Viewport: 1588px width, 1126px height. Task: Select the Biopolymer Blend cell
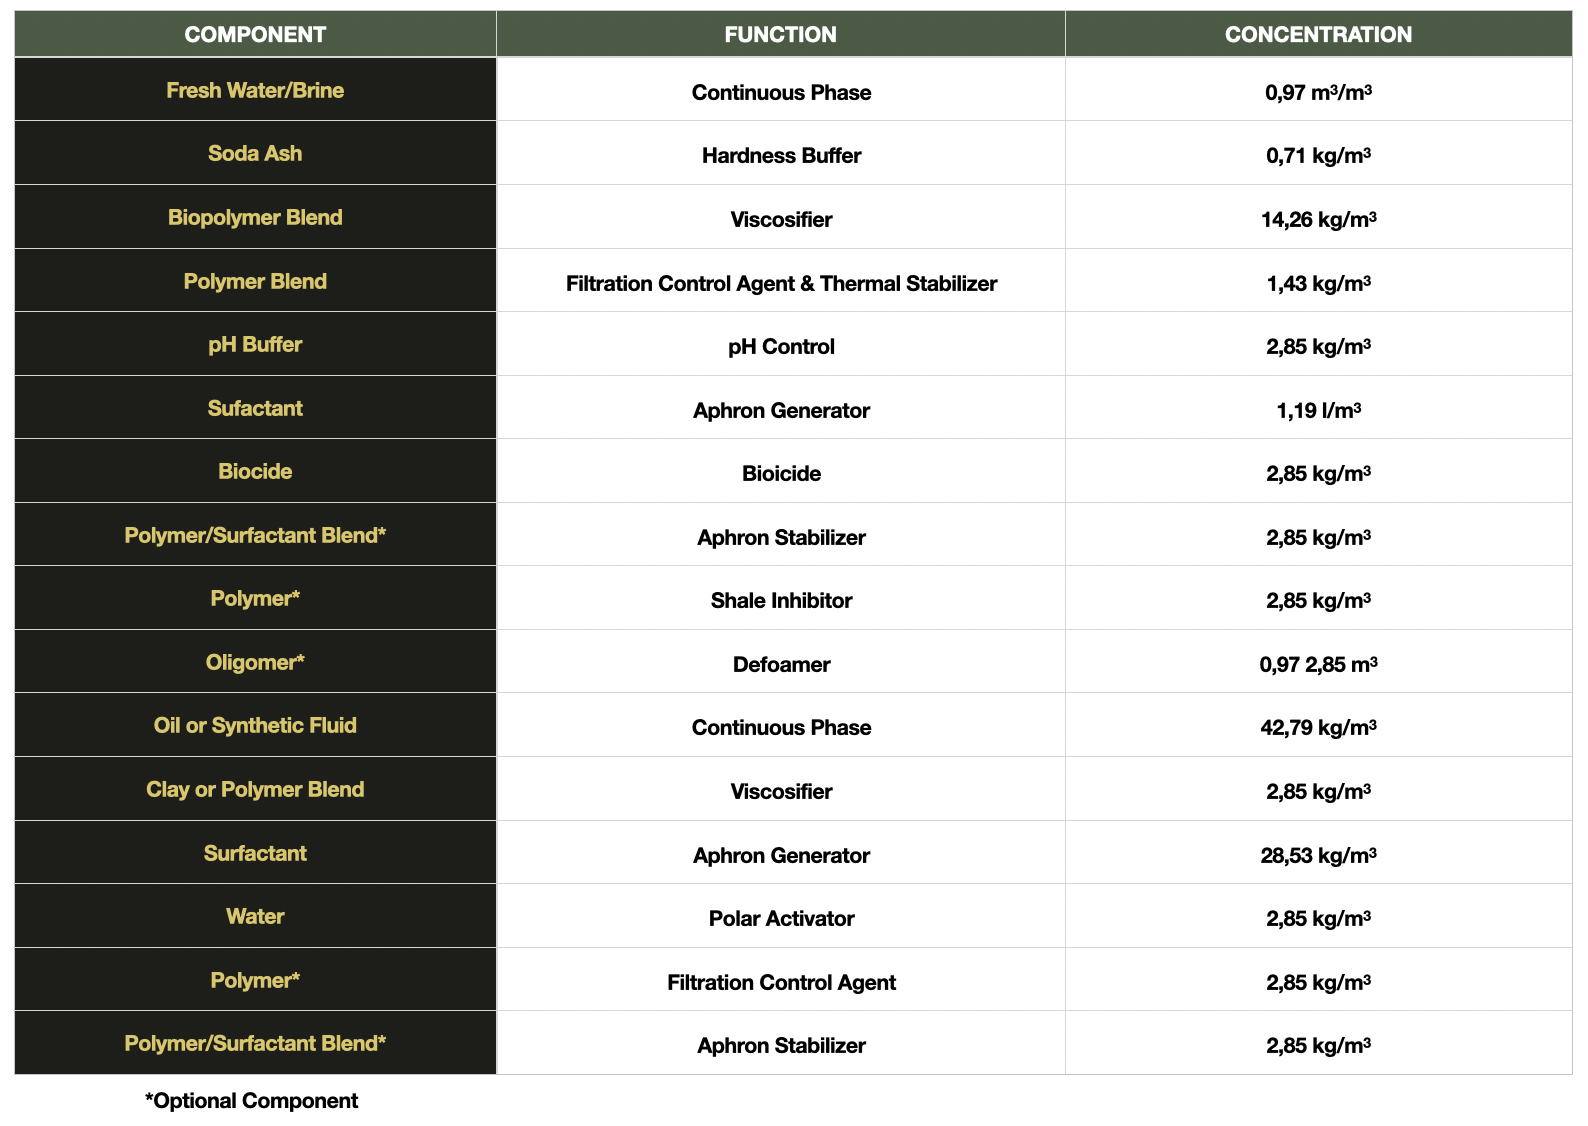coord(255,217)
